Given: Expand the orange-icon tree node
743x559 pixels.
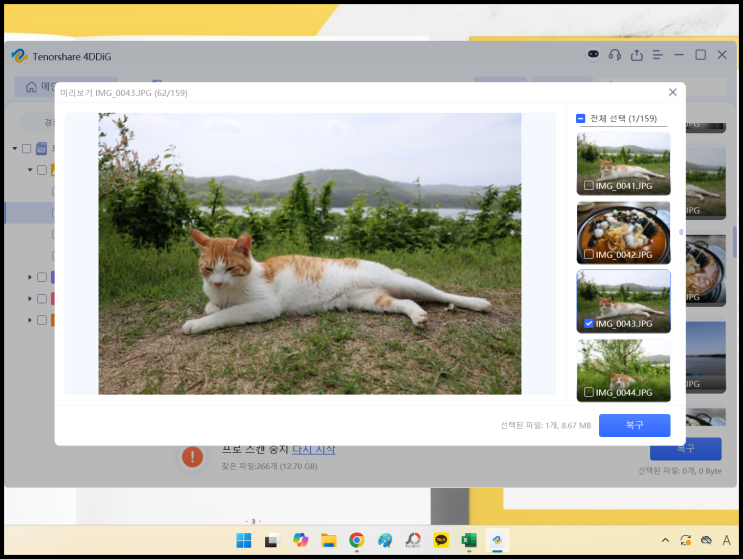Looking at the screenshot, I should click(30, 320).
